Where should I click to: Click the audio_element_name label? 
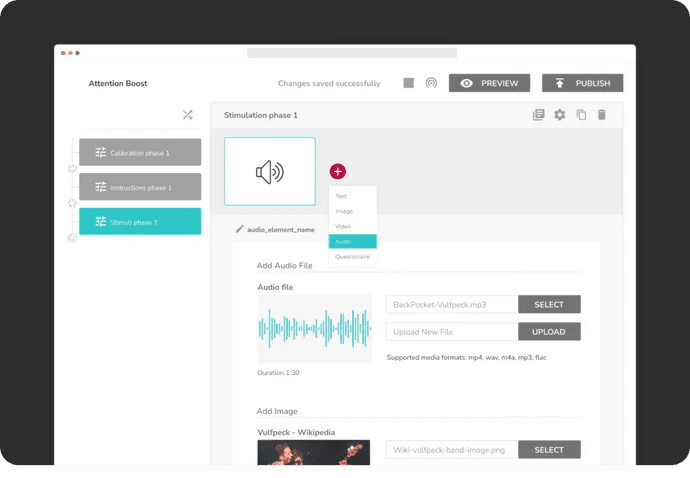coord(281,230)
